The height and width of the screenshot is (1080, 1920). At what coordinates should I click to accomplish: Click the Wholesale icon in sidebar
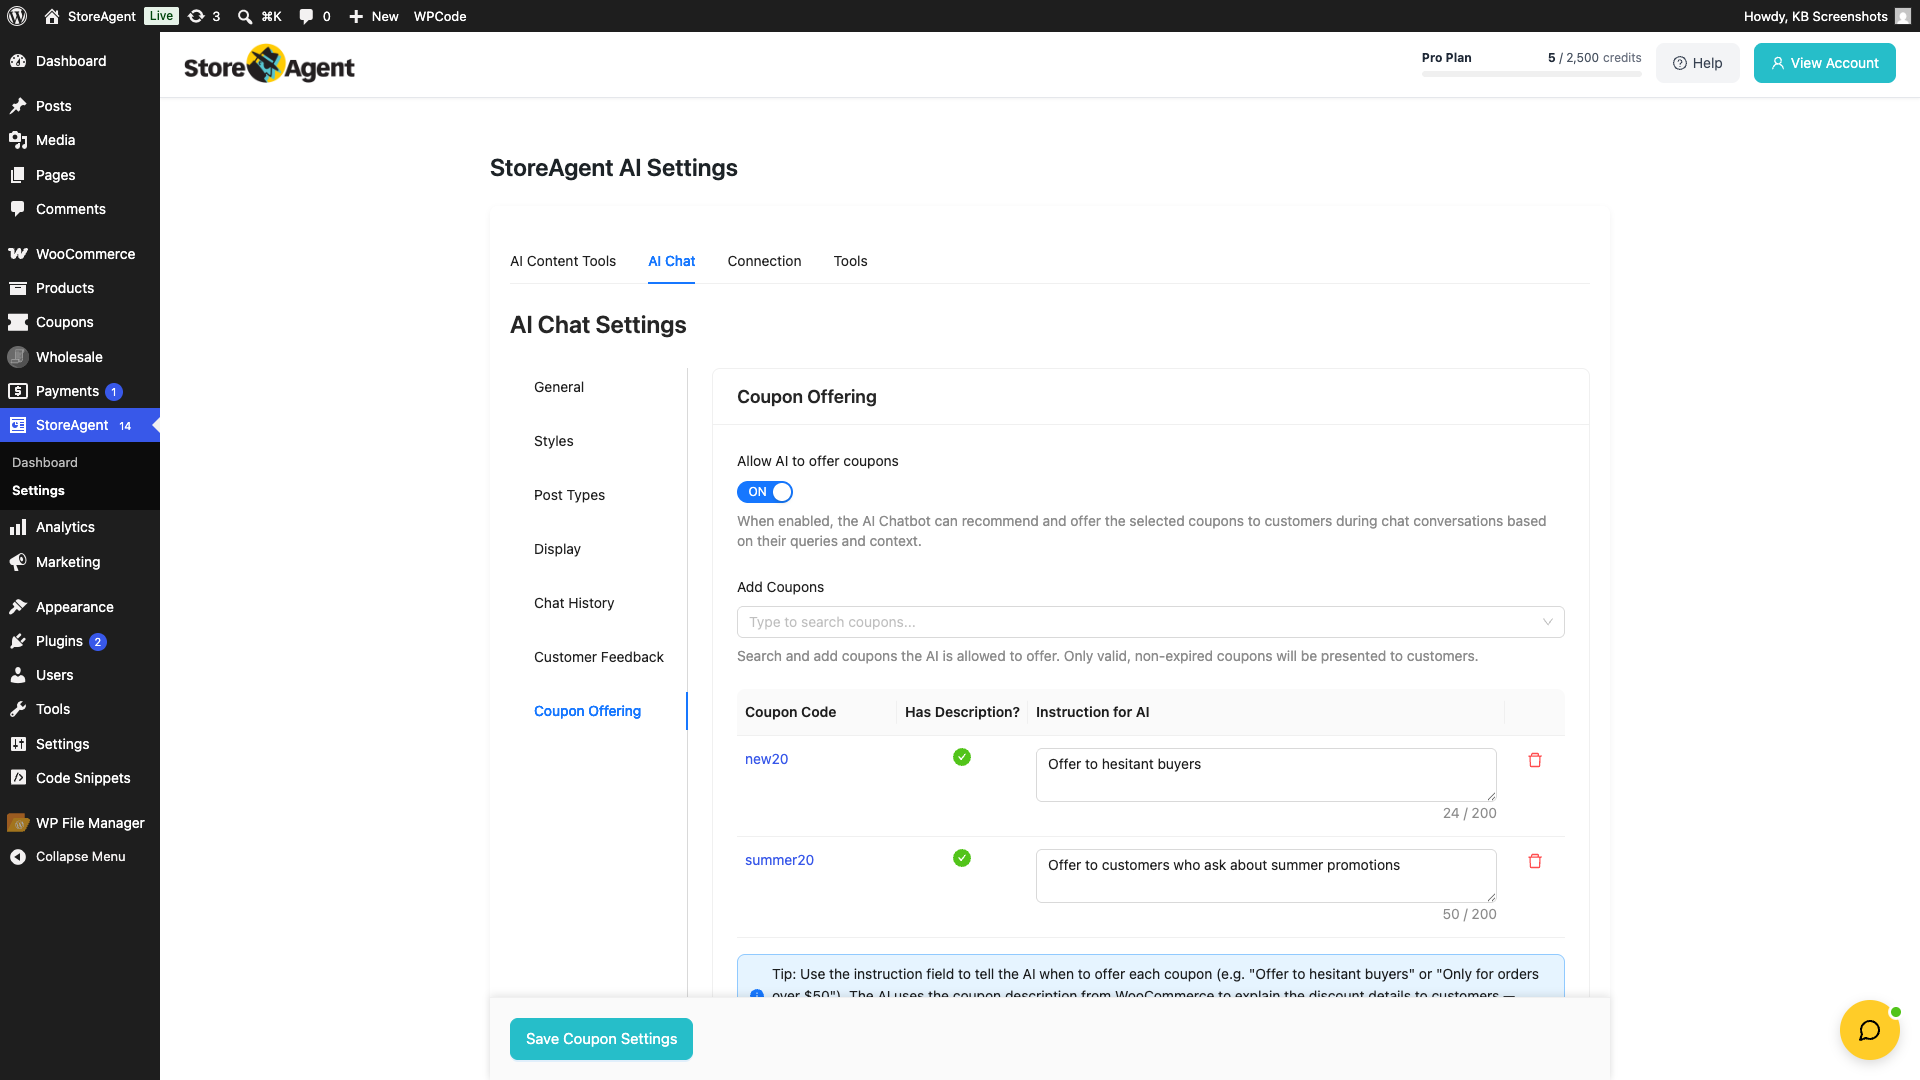18,357
